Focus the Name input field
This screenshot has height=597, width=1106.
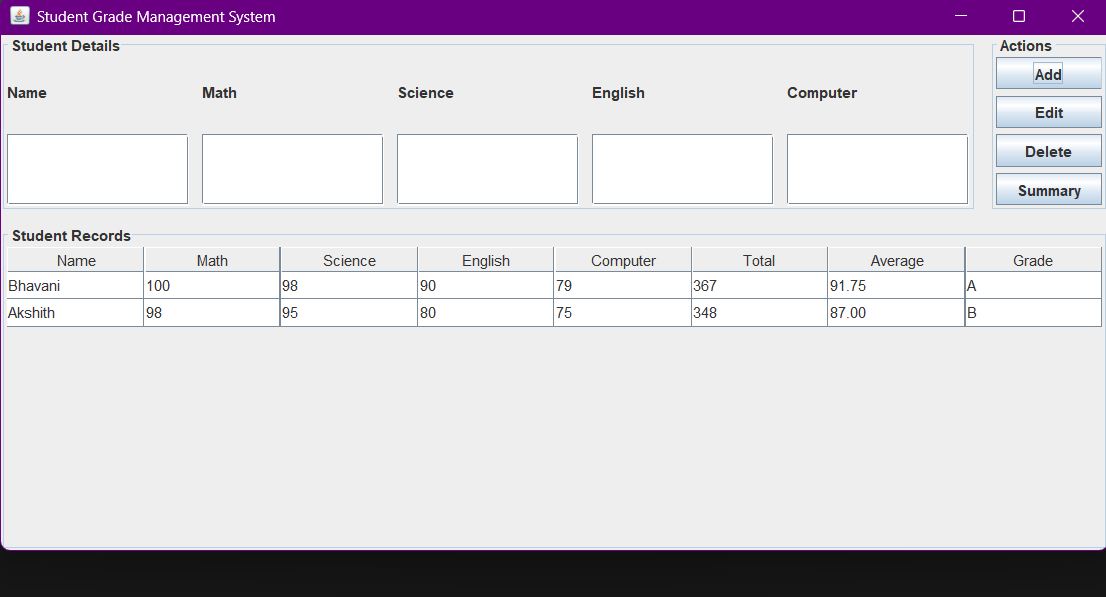(97, 169)
